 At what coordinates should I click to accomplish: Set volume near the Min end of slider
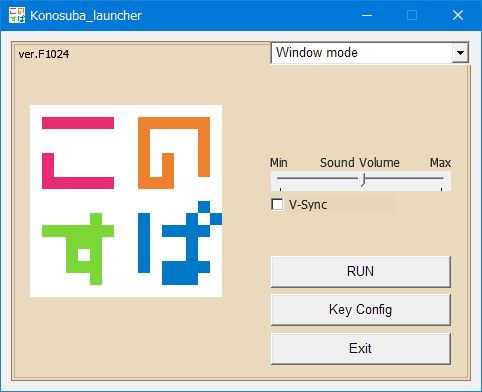tap(282, 179)
